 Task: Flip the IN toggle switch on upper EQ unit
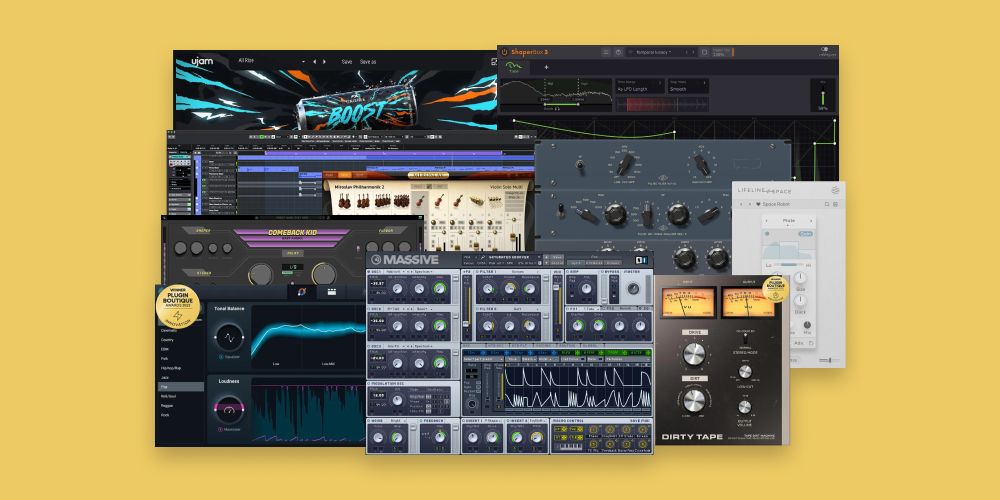[580, 166]
